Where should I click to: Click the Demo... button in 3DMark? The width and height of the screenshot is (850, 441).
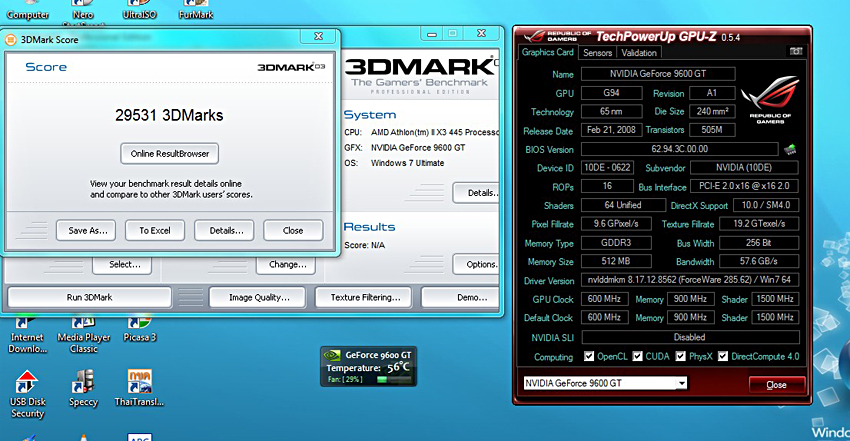462,297
